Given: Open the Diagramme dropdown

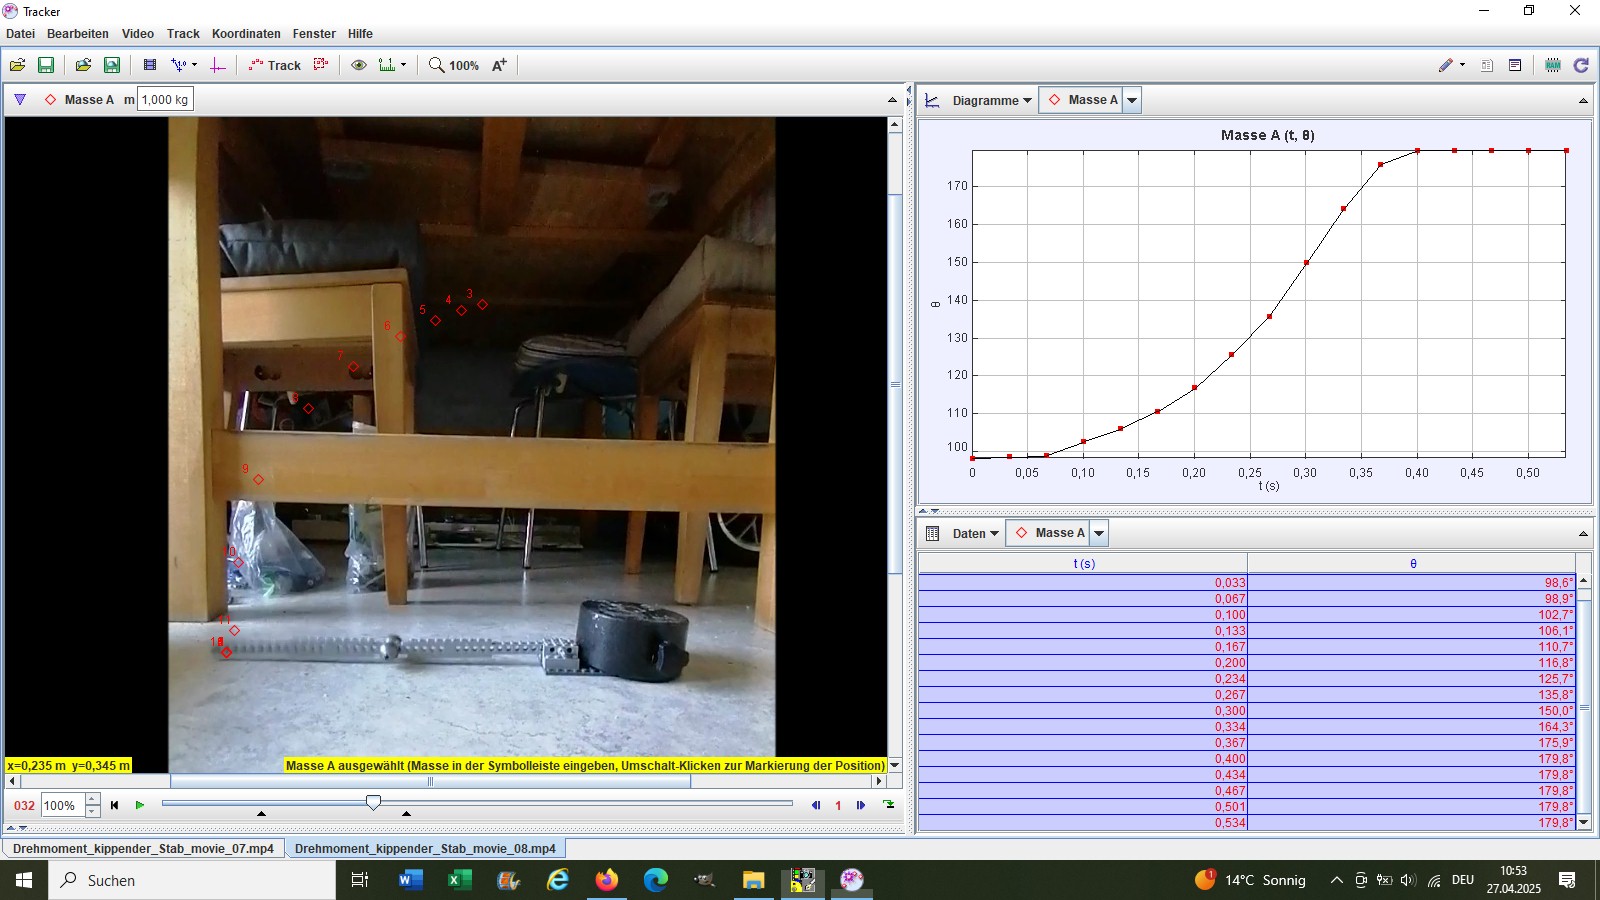Looking at the screenshot, I should pos(991,100).
